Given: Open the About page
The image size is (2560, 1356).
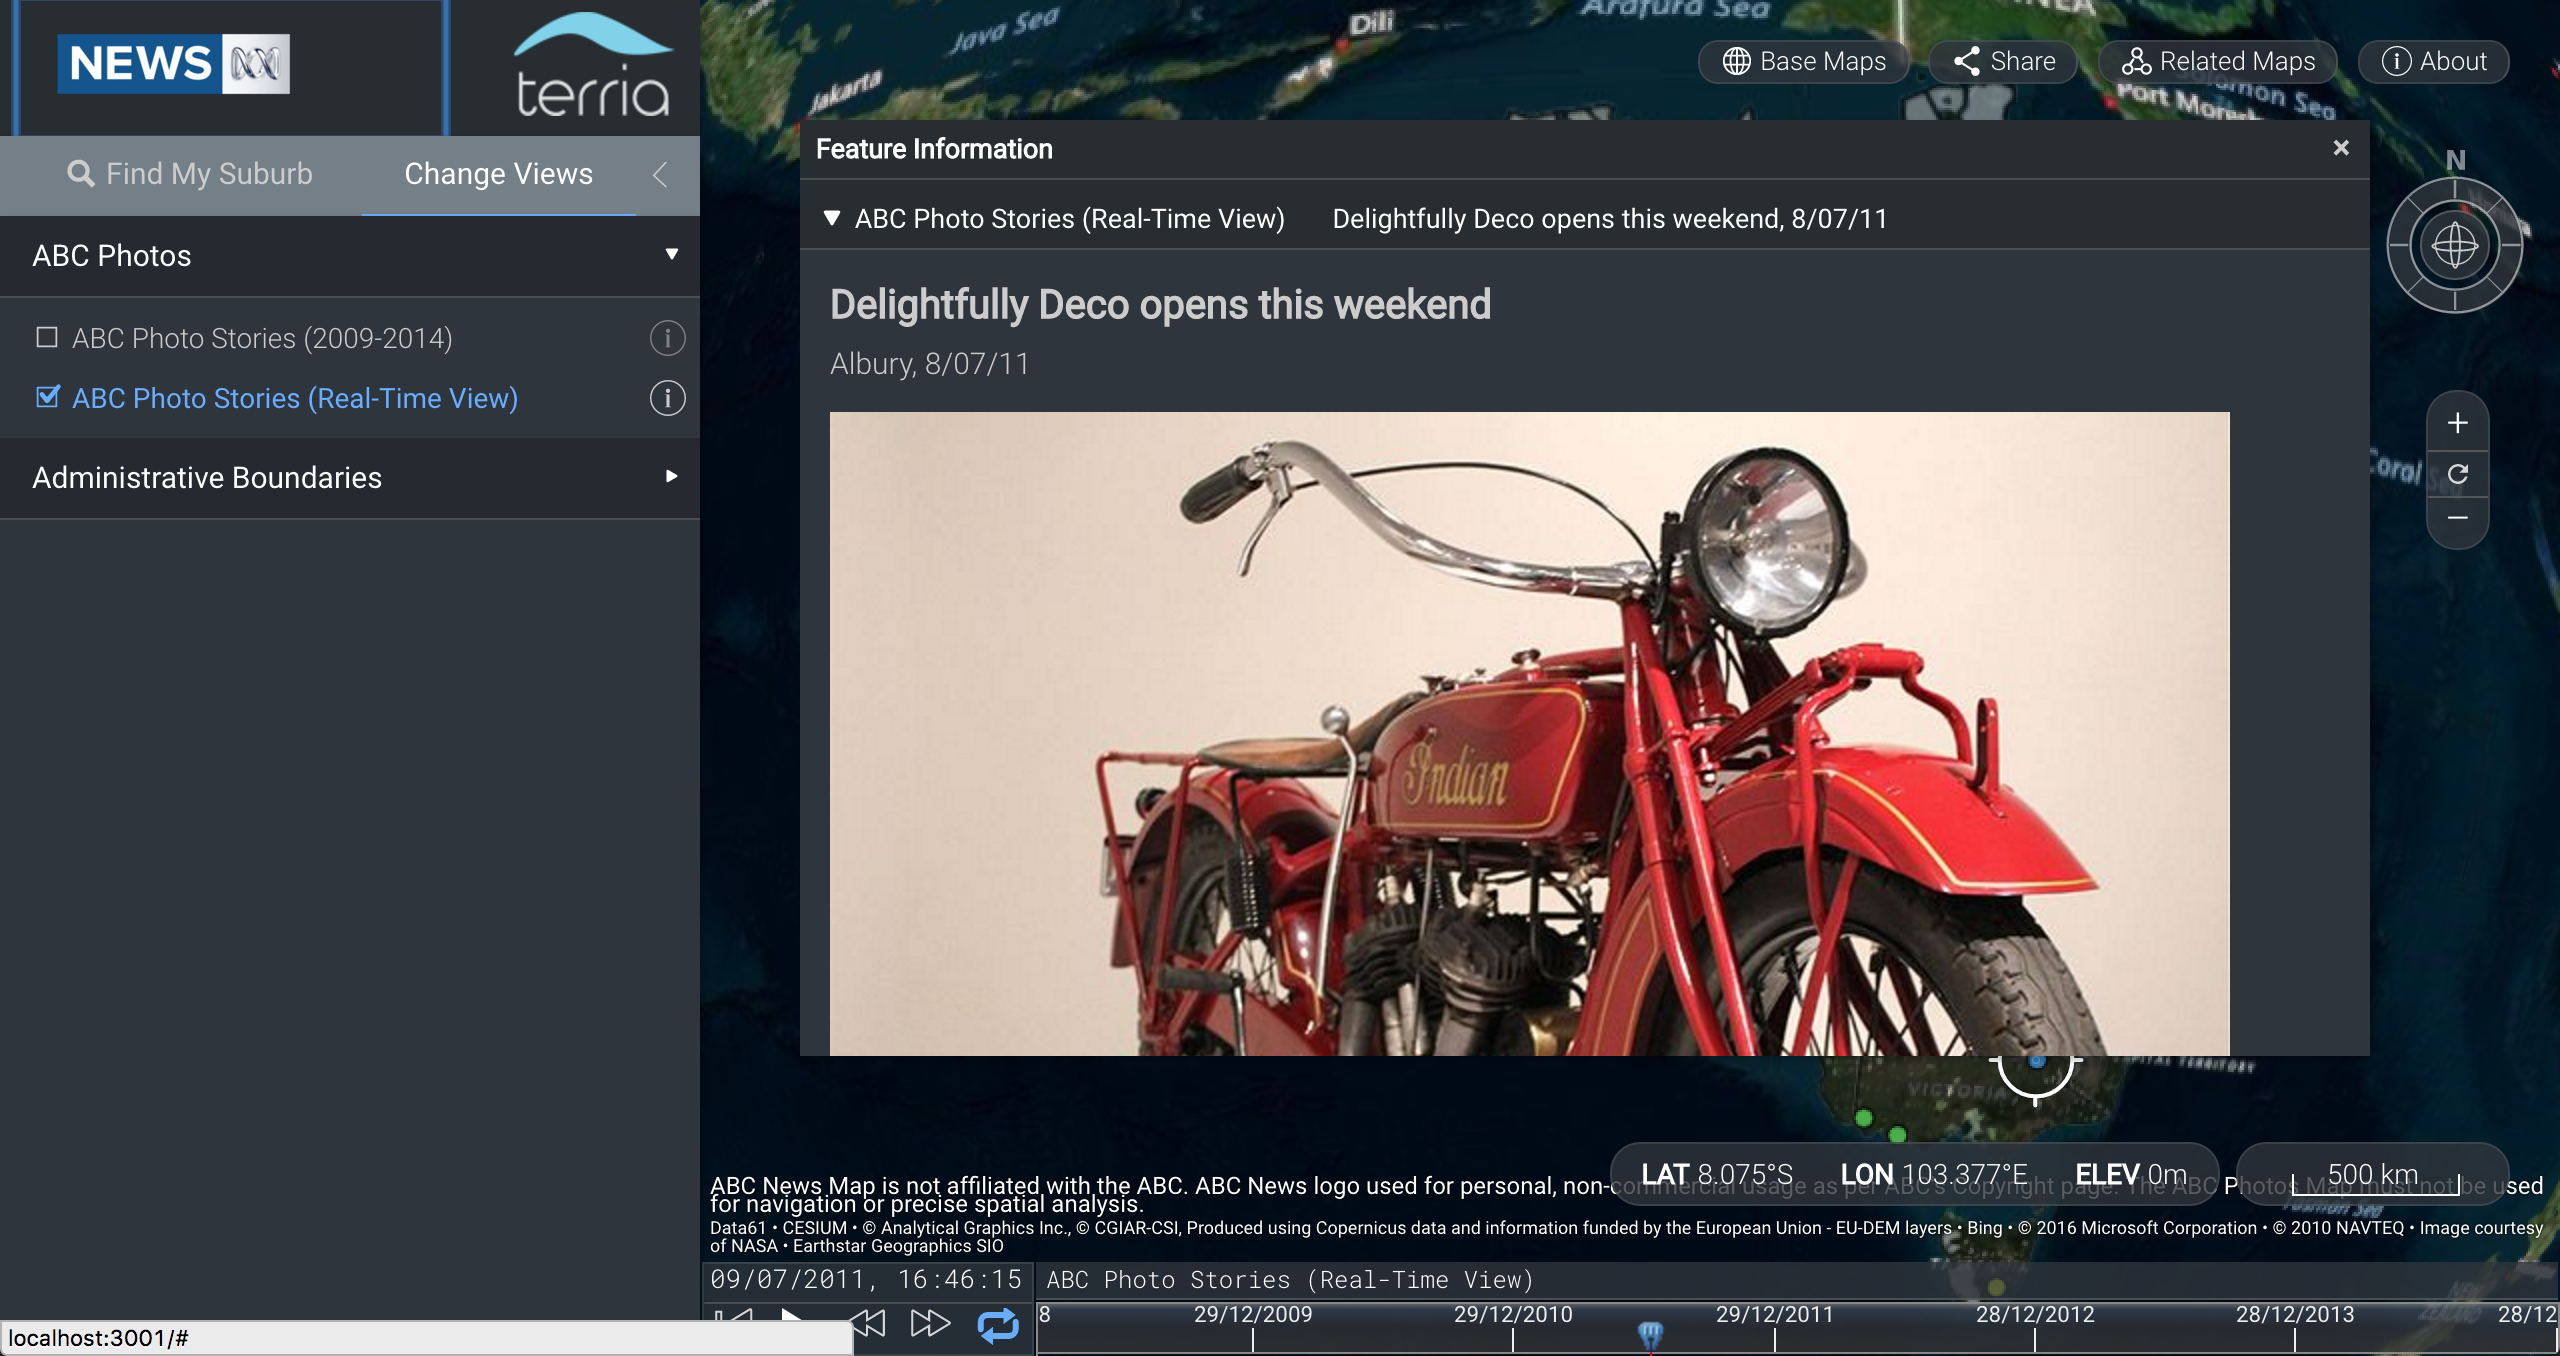Looking at the screenshot, I should point(2433,62).
